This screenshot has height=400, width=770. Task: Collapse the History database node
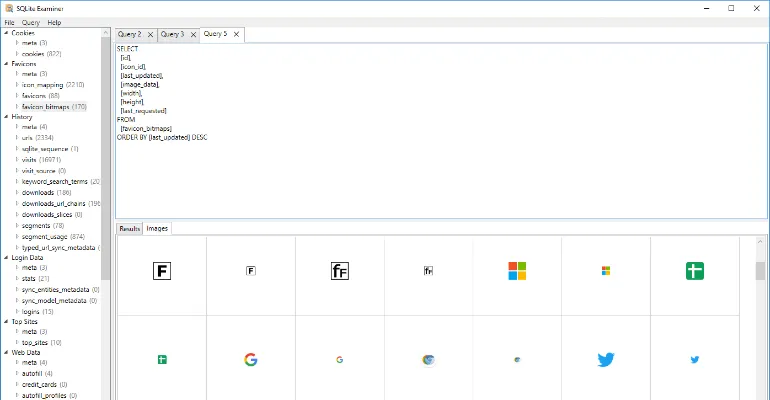point(6,117)
